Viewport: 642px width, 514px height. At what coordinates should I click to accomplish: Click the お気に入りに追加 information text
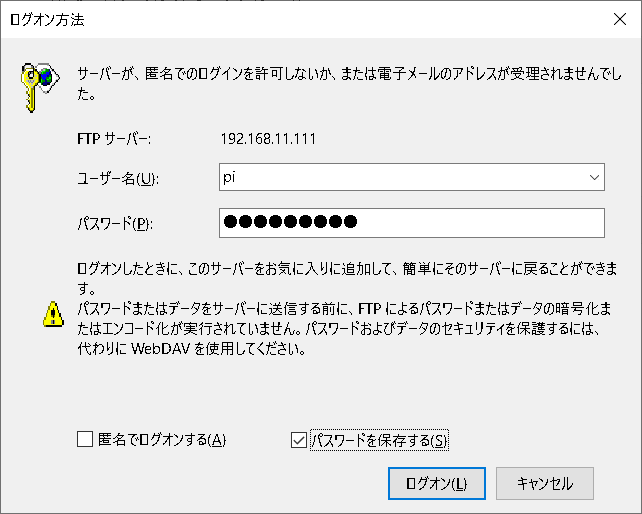pos(347,279)
